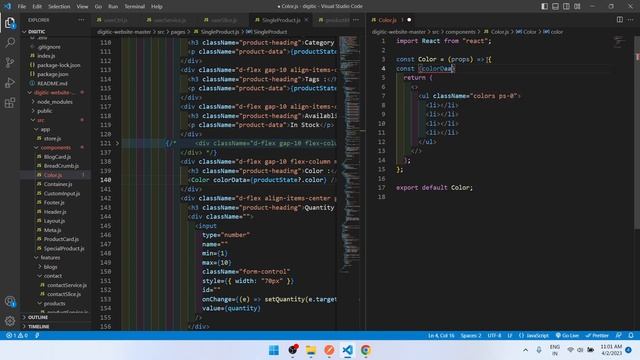Click Spaces: 2 indentation setting
The width and height of the screenshot is (640, 360).
[x=471, y=336]
